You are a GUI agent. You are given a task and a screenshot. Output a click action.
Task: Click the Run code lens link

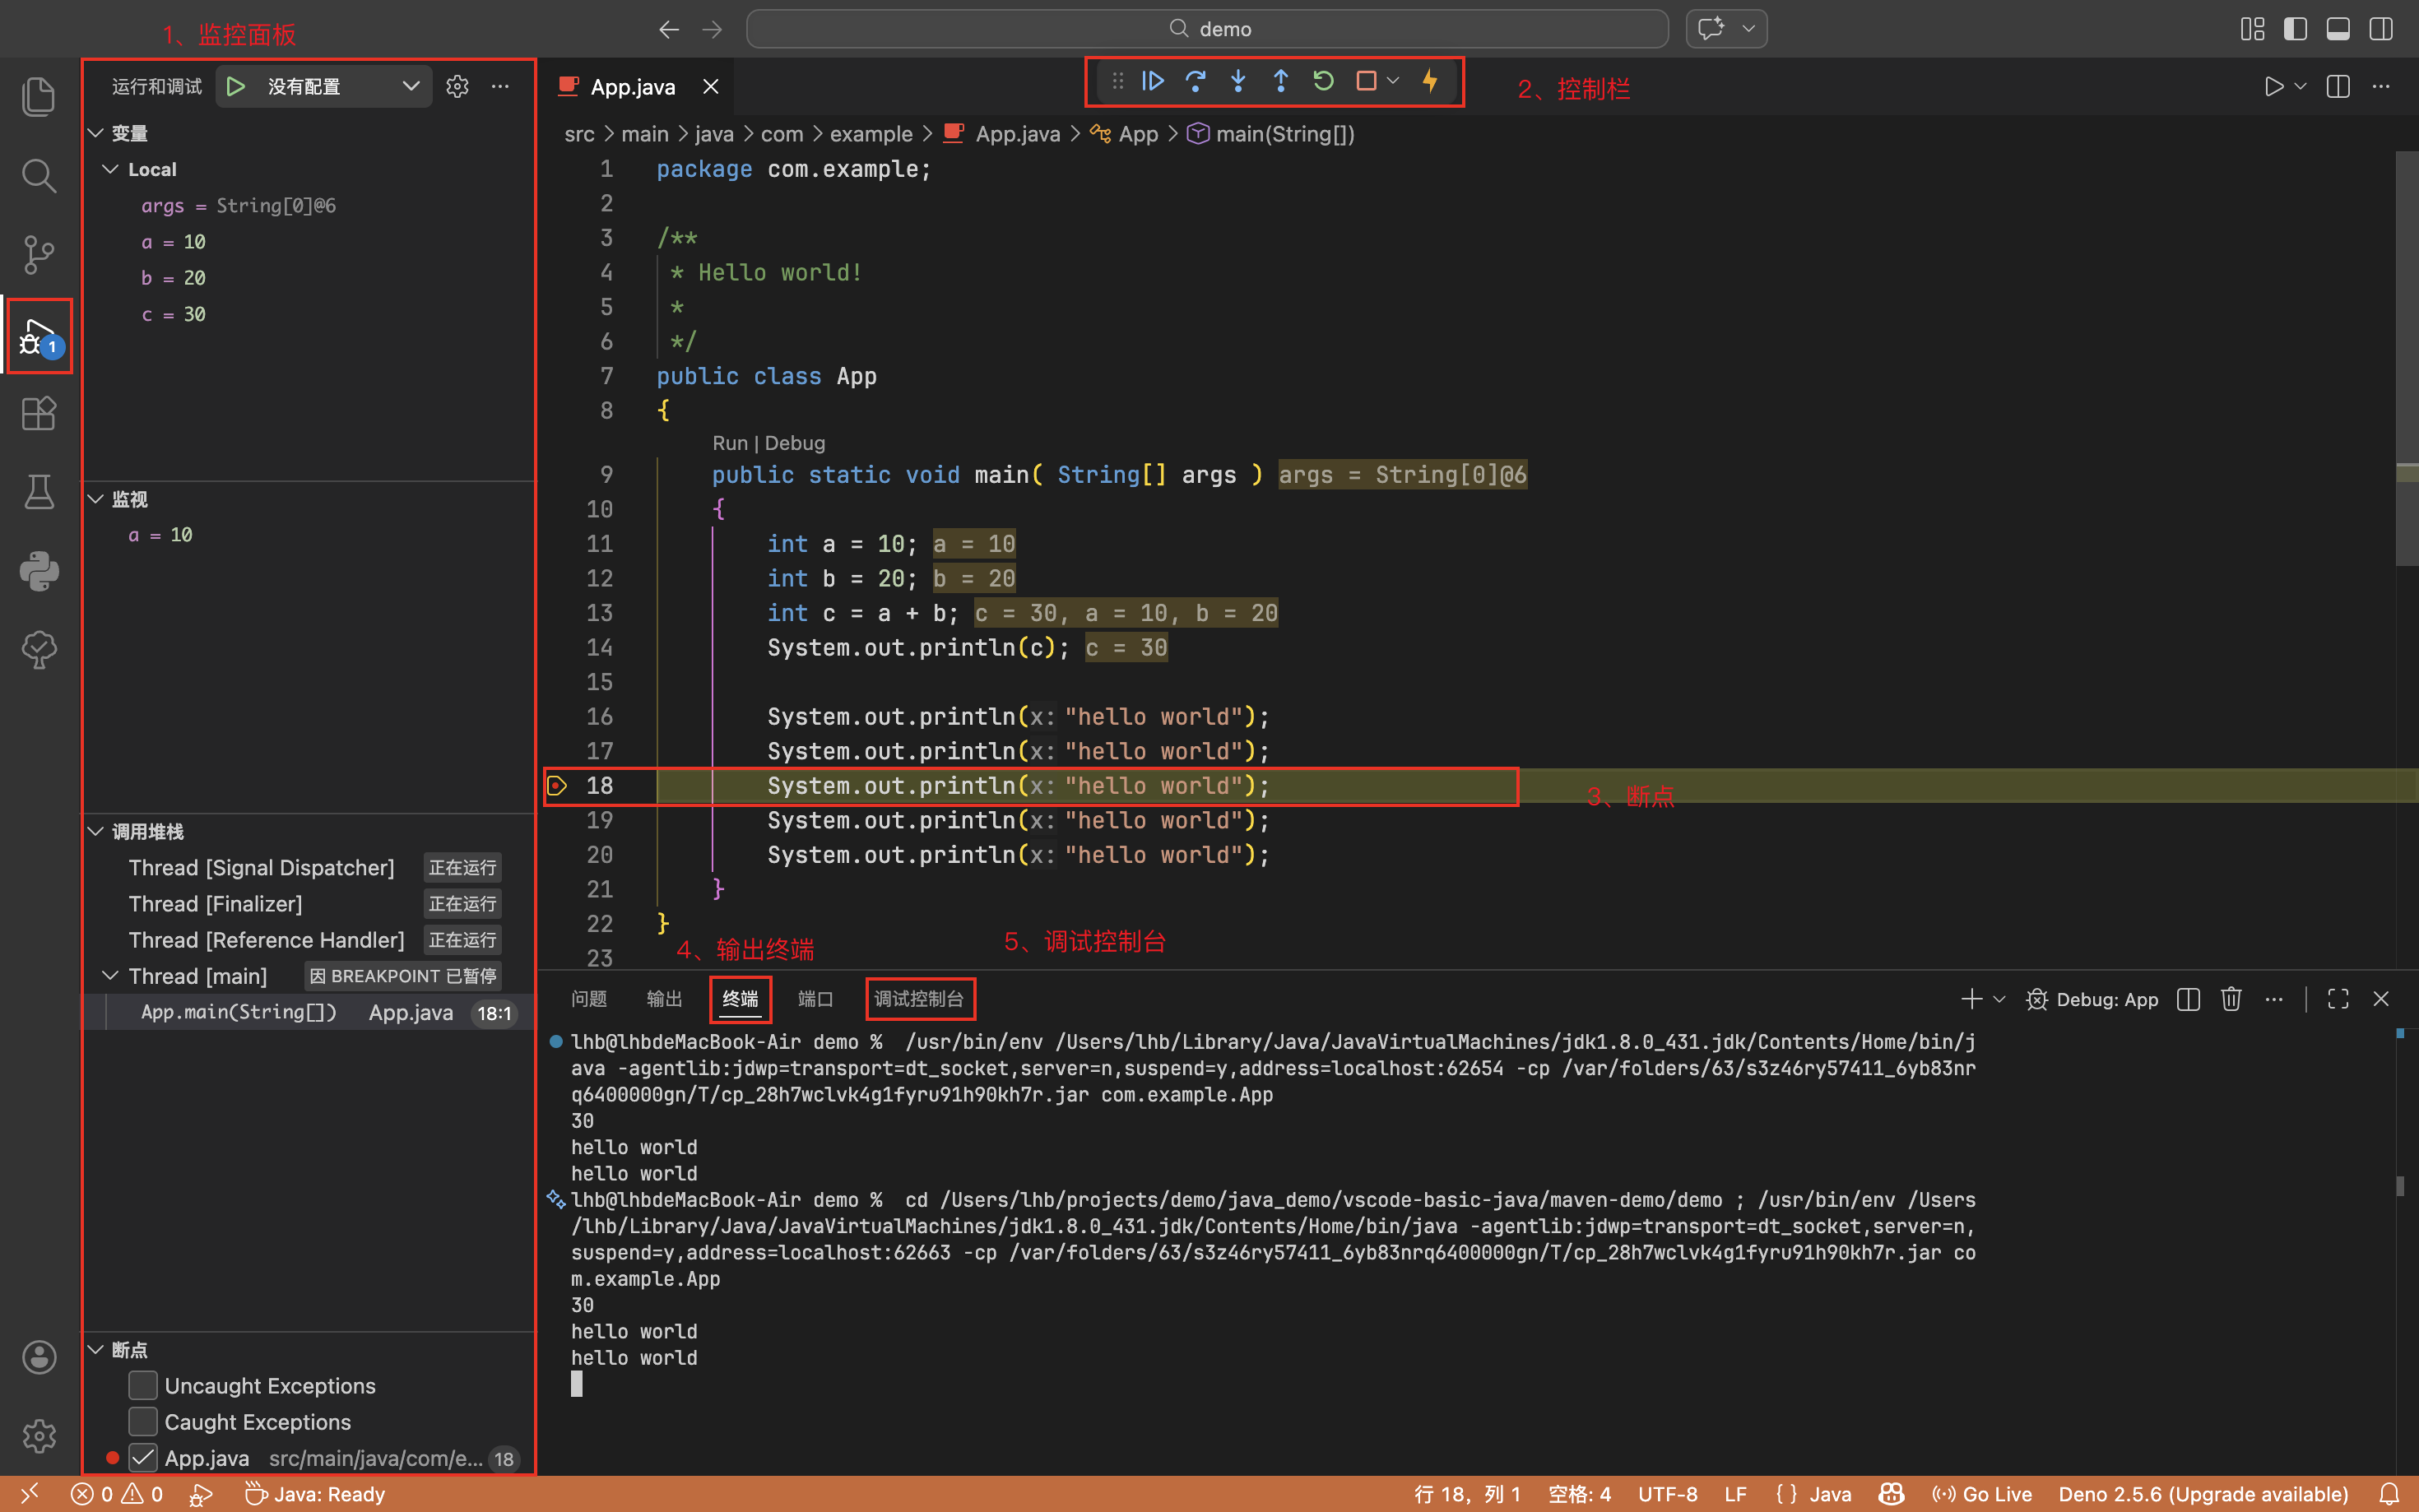point(729,443)
